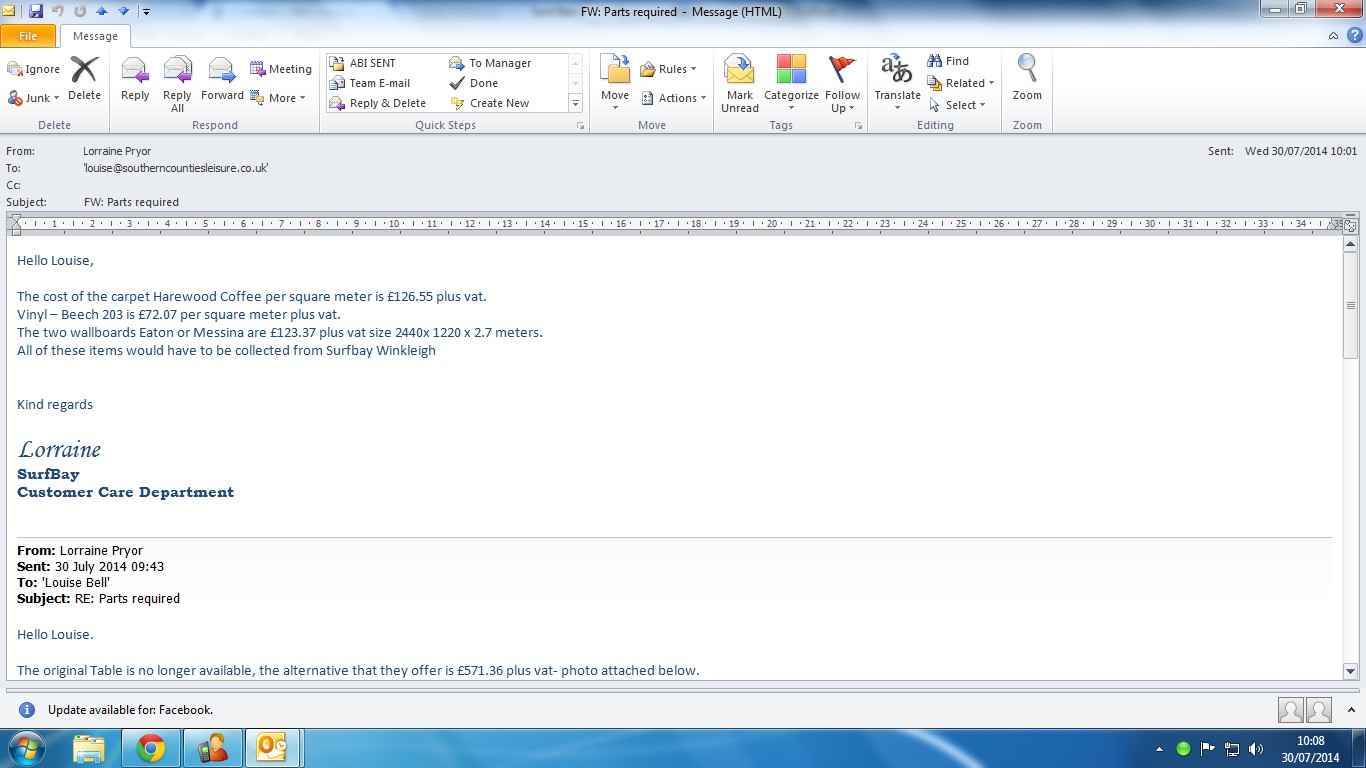Click Create New quick step
This screenshot has width=1366, height=768.
pyautogui.click(x=490, y=103)
